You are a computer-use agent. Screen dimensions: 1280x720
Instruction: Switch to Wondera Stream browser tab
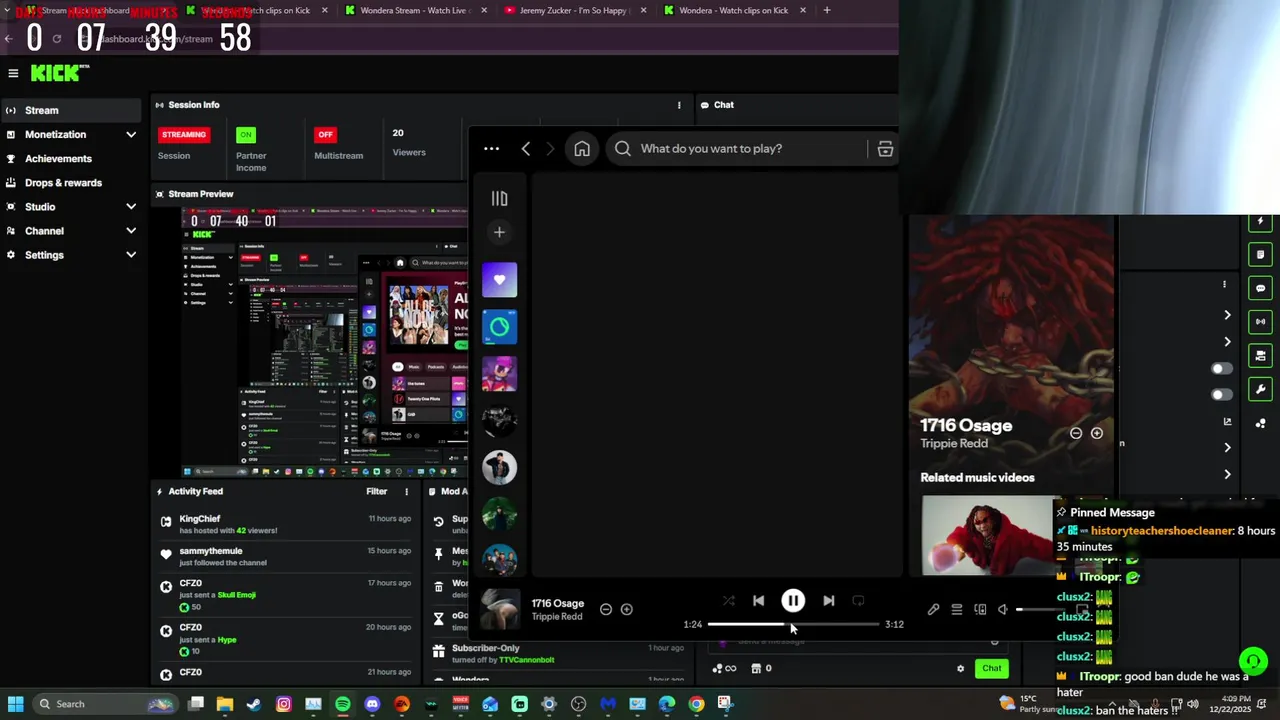[413, 10]
